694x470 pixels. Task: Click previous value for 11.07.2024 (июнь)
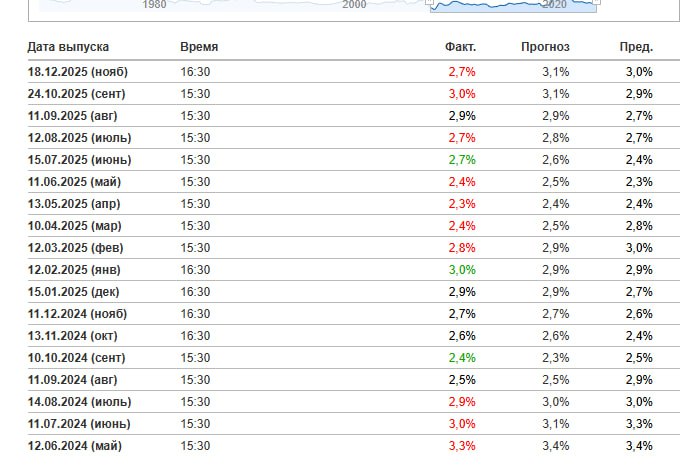(x=639, y=424)
